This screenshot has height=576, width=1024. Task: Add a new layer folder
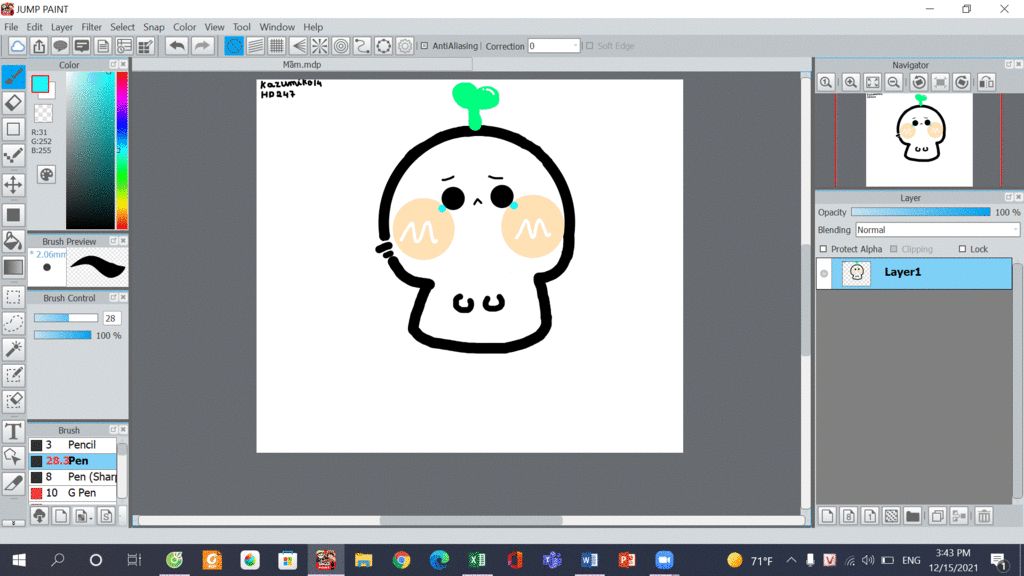(x=913, y=516)
